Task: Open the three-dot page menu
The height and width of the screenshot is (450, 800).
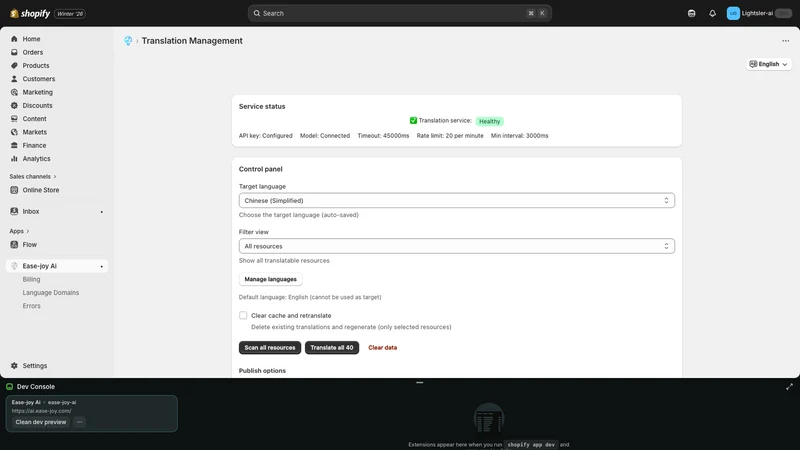Action: click(x=785, y=41)
